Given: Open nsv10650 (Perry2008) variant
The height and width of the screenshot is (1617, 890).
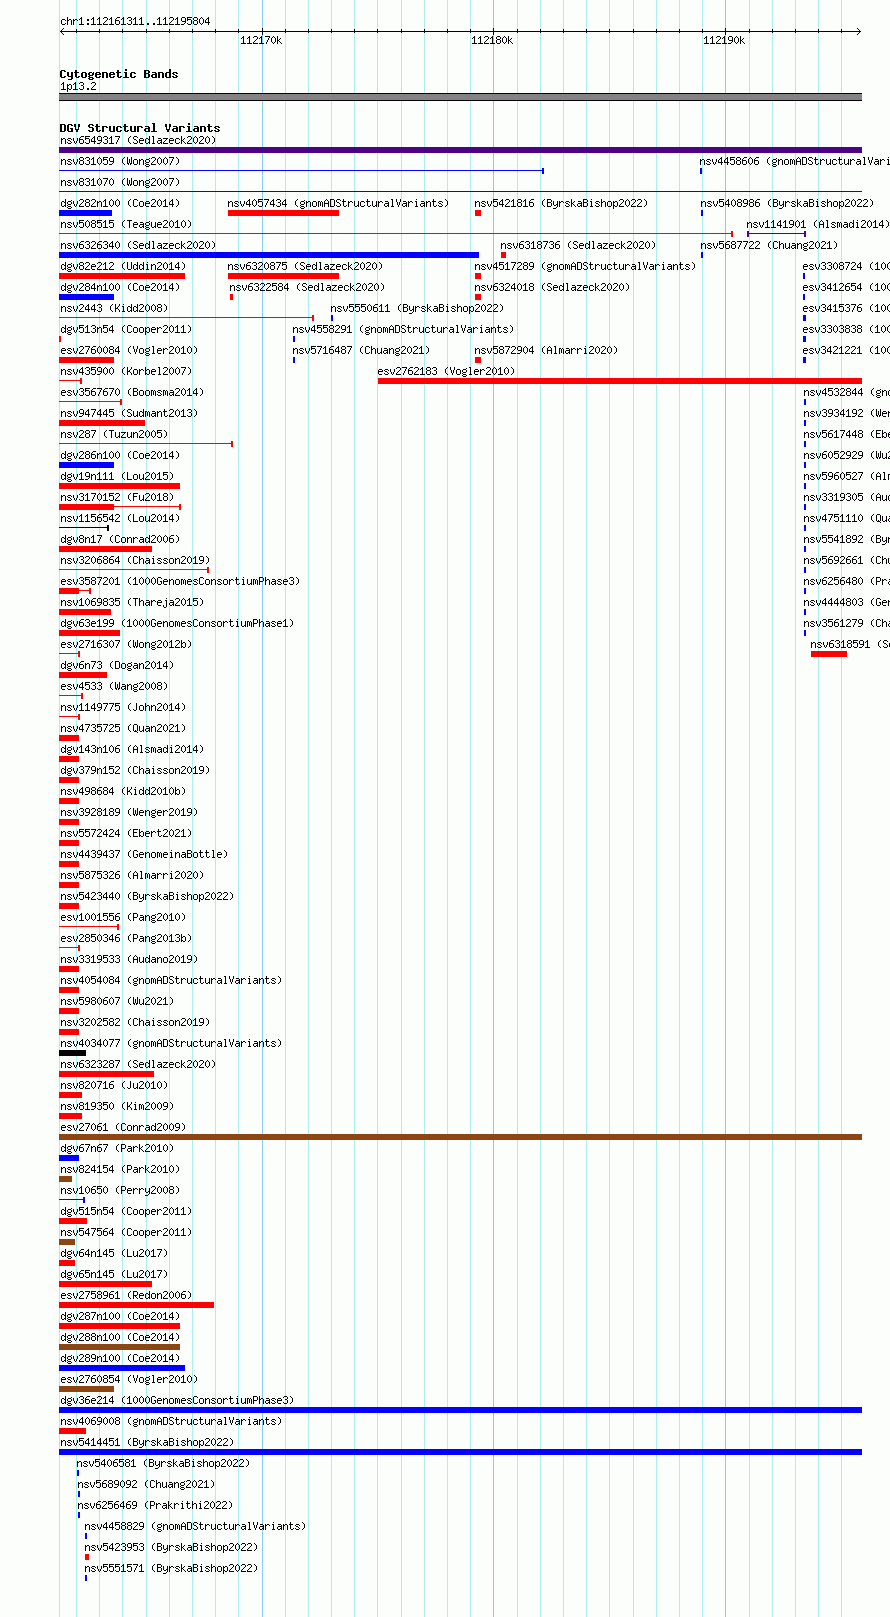Looking at the screenshot, I should (x=120, y=1190).
